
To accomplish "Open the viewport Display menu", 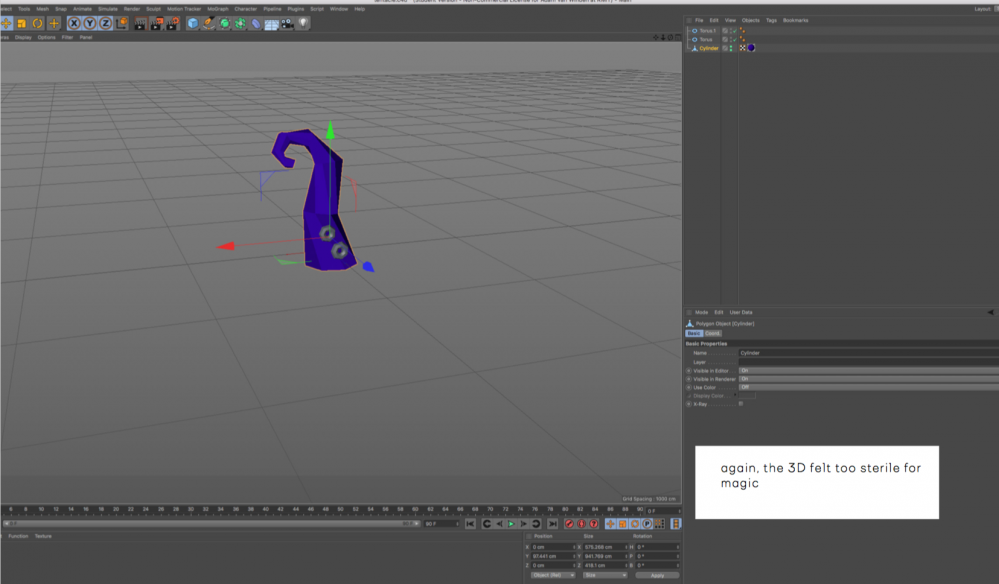I will (23, 38).
